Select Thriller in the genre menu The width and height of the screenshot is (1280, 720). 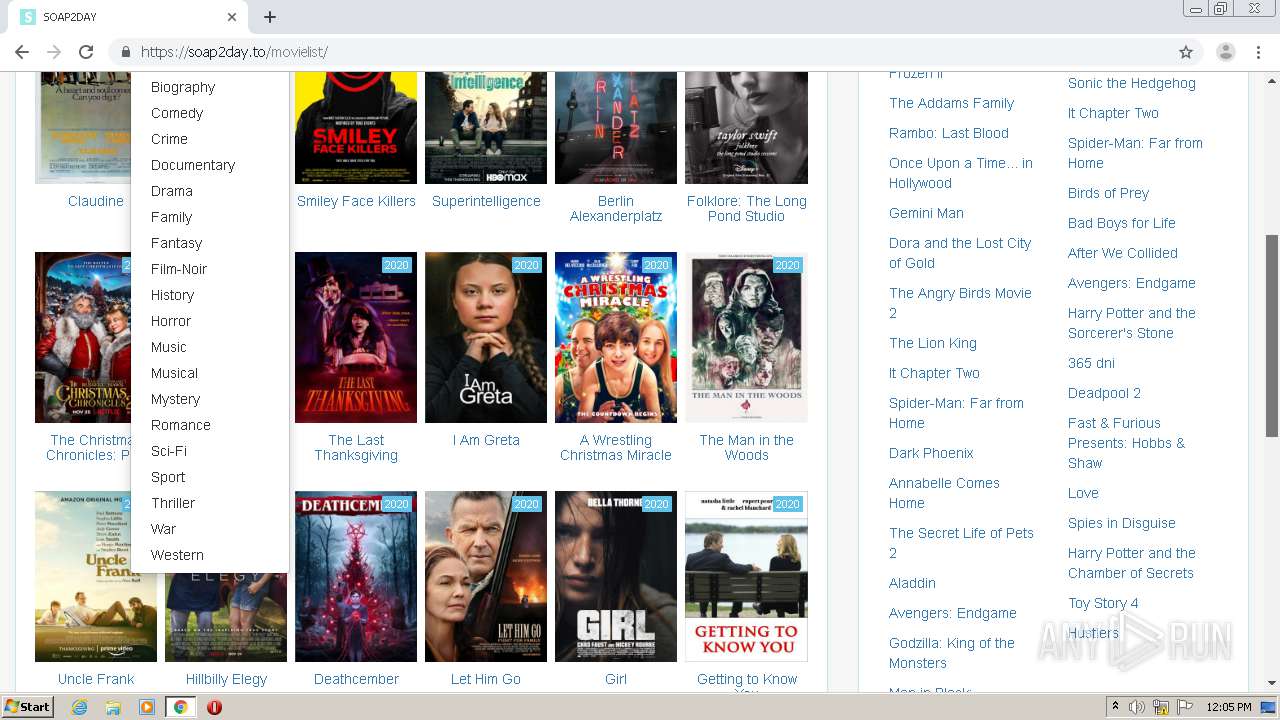coord(173,503)
